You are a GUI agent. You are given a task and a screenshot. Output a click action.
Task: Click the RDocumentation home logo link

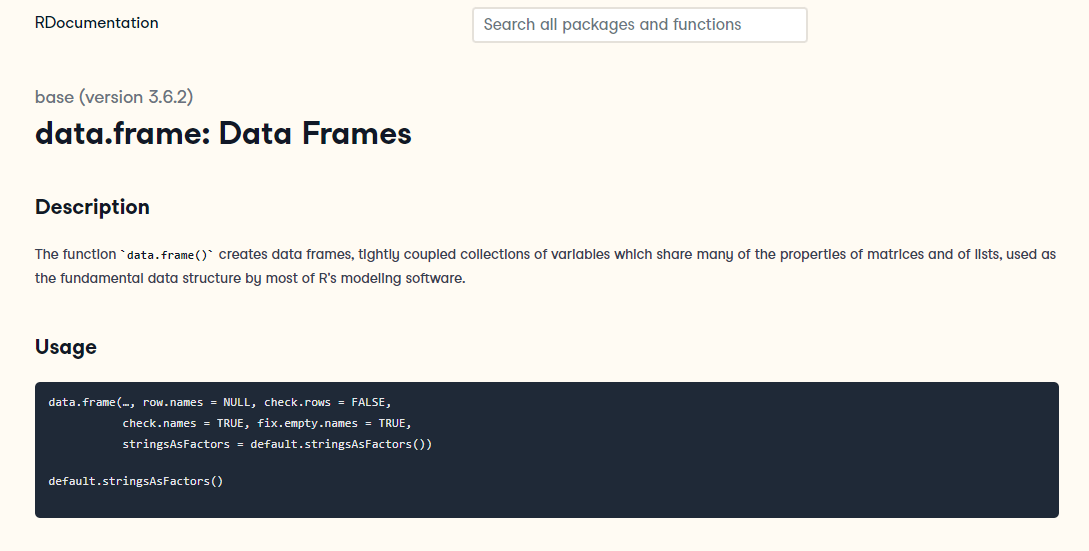(96, 23)
